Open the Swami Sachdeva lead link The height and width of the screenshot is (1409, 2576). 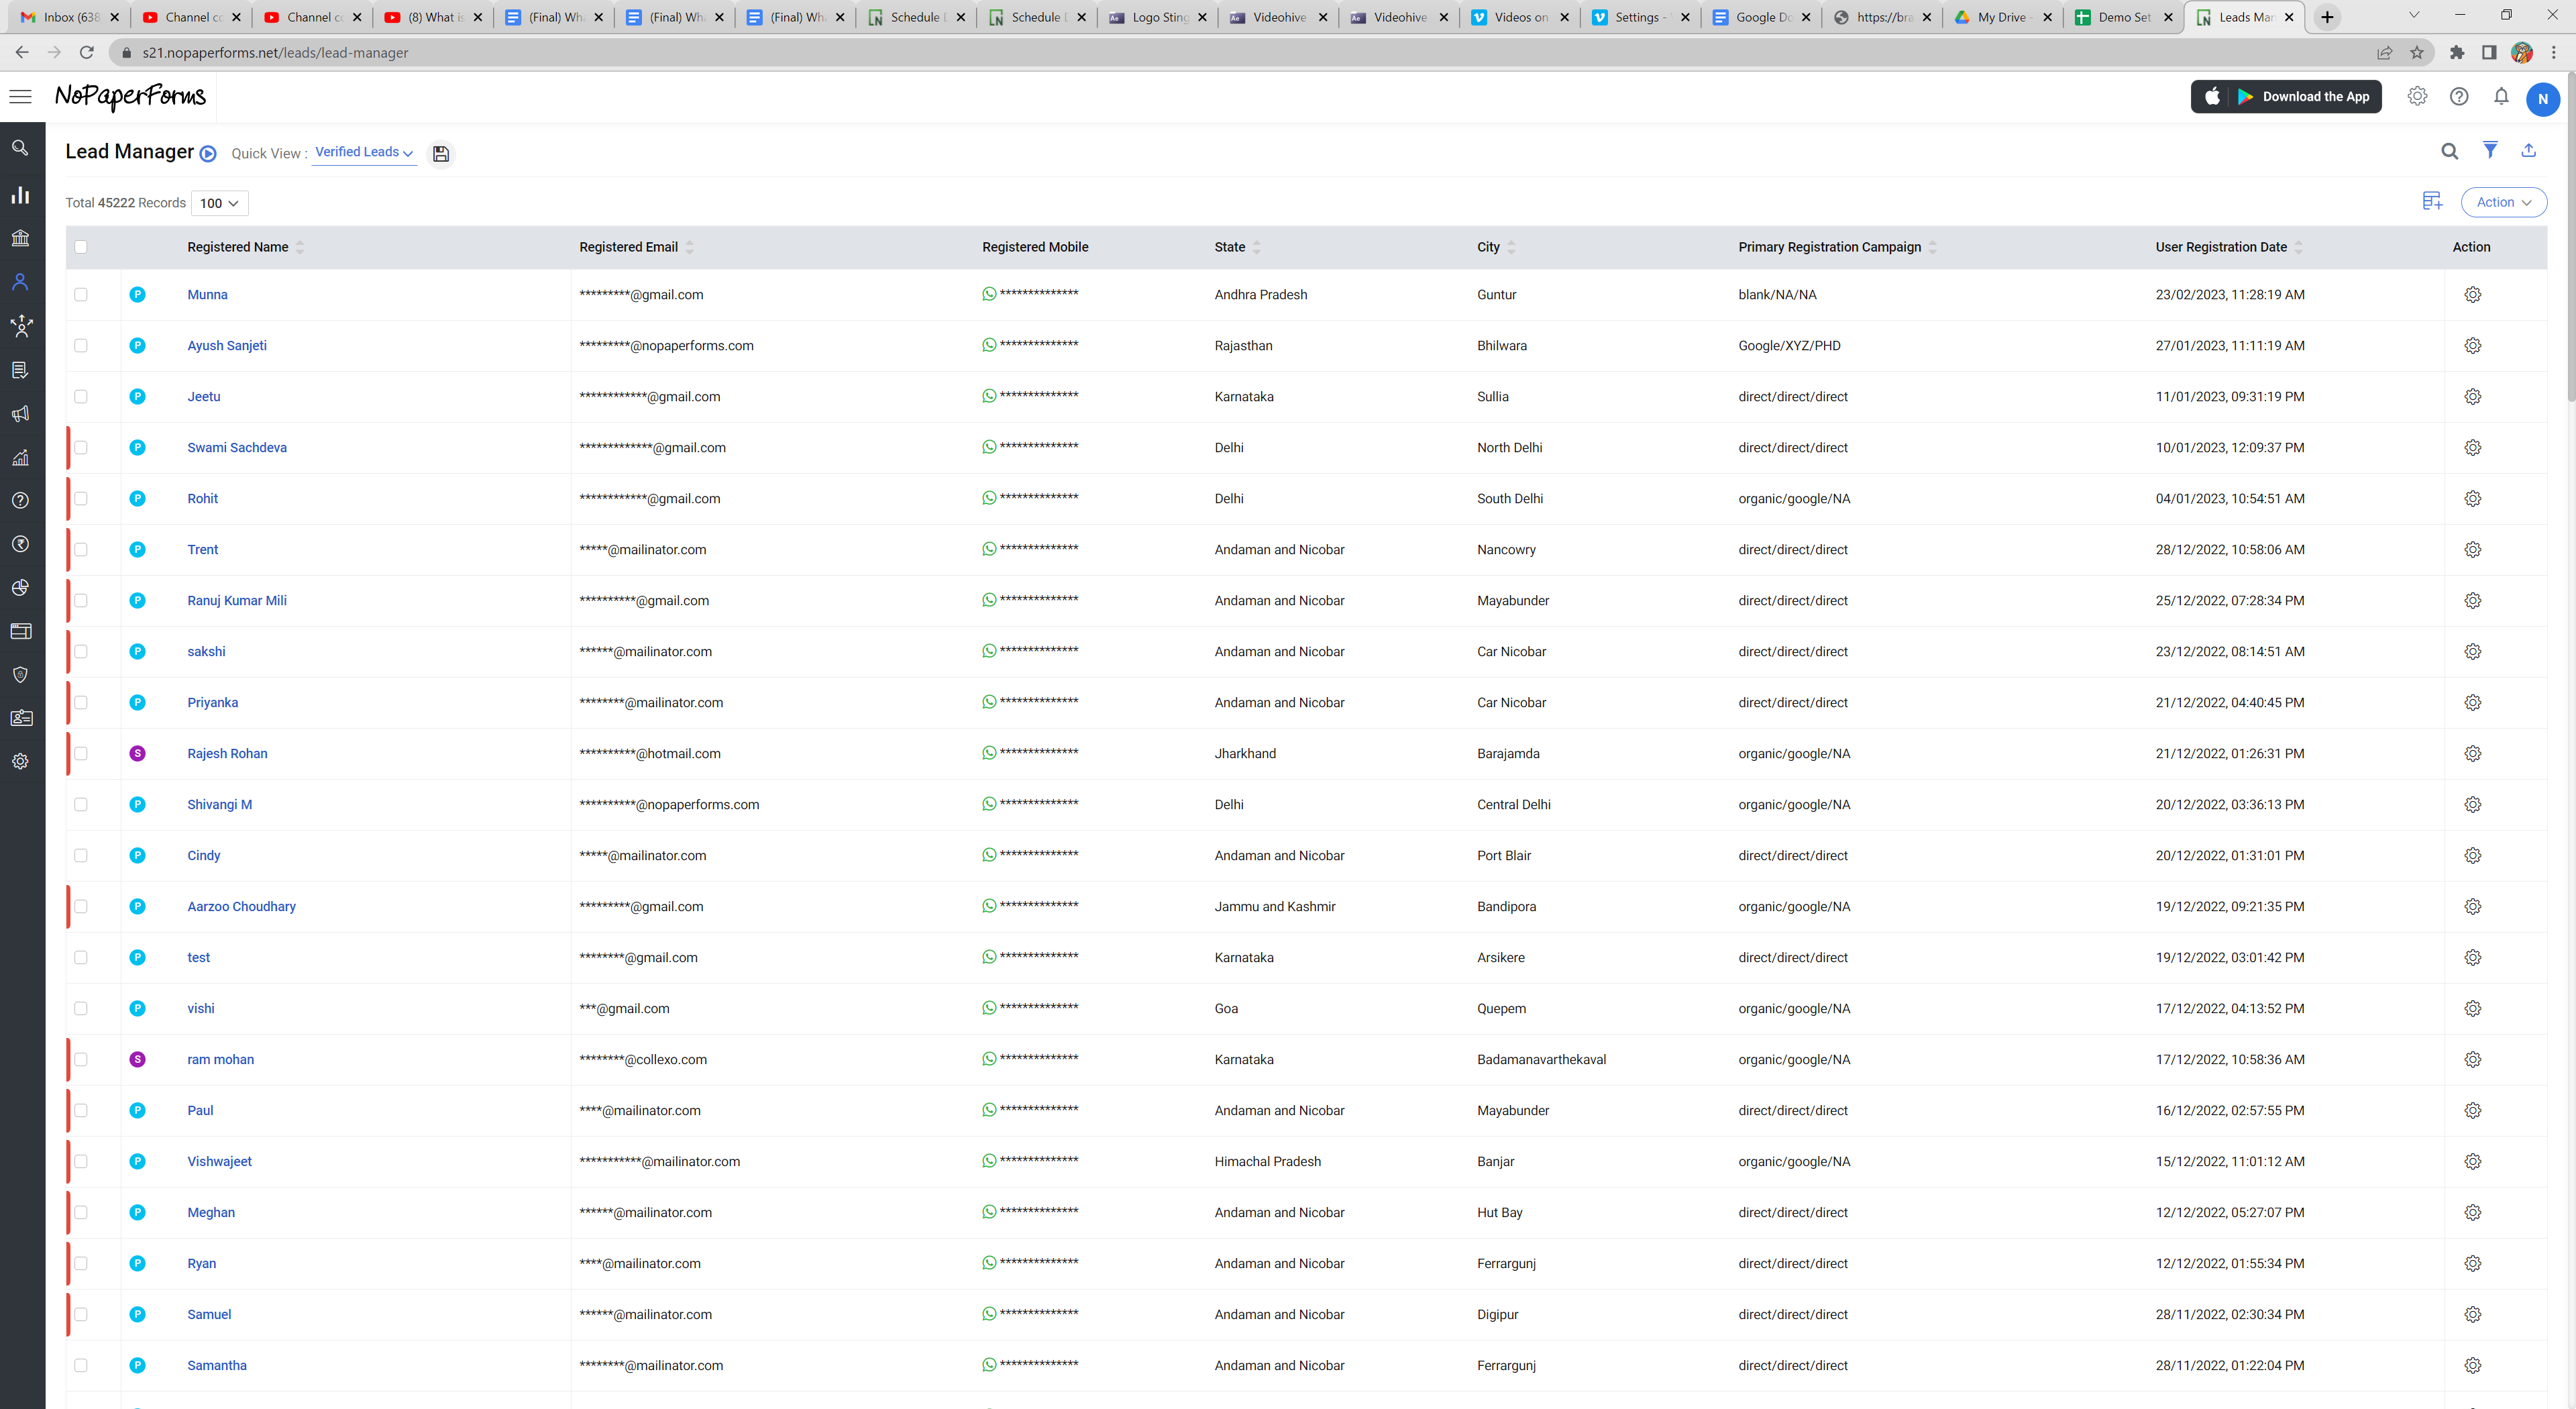237,448
